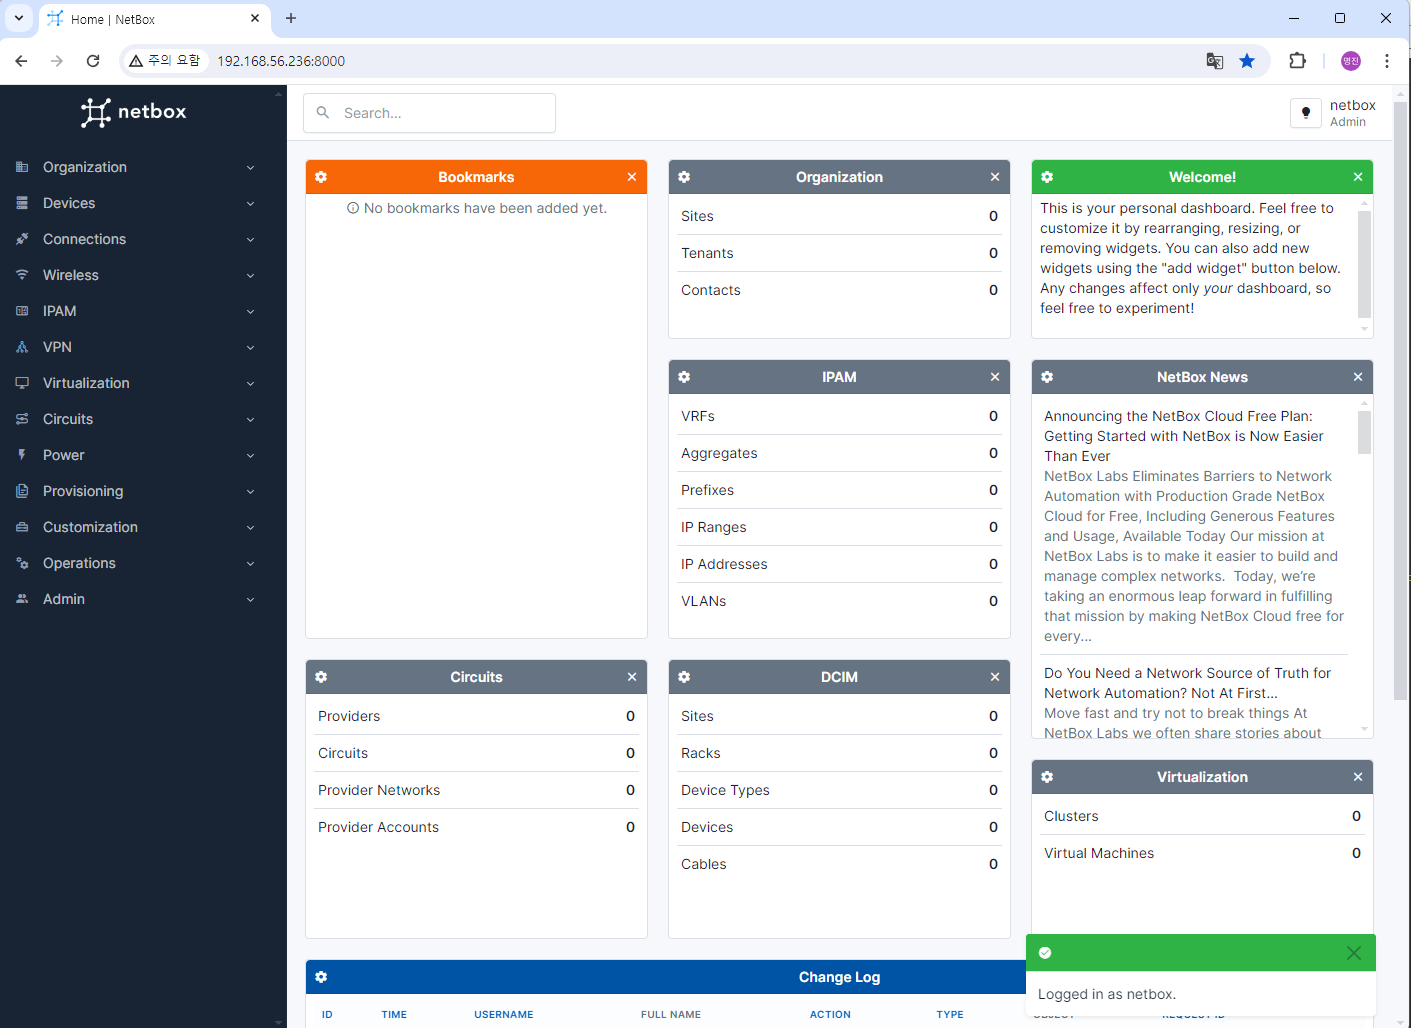
Task: Open the browser extensions puzzle icon
Action: click(1298, 61)
